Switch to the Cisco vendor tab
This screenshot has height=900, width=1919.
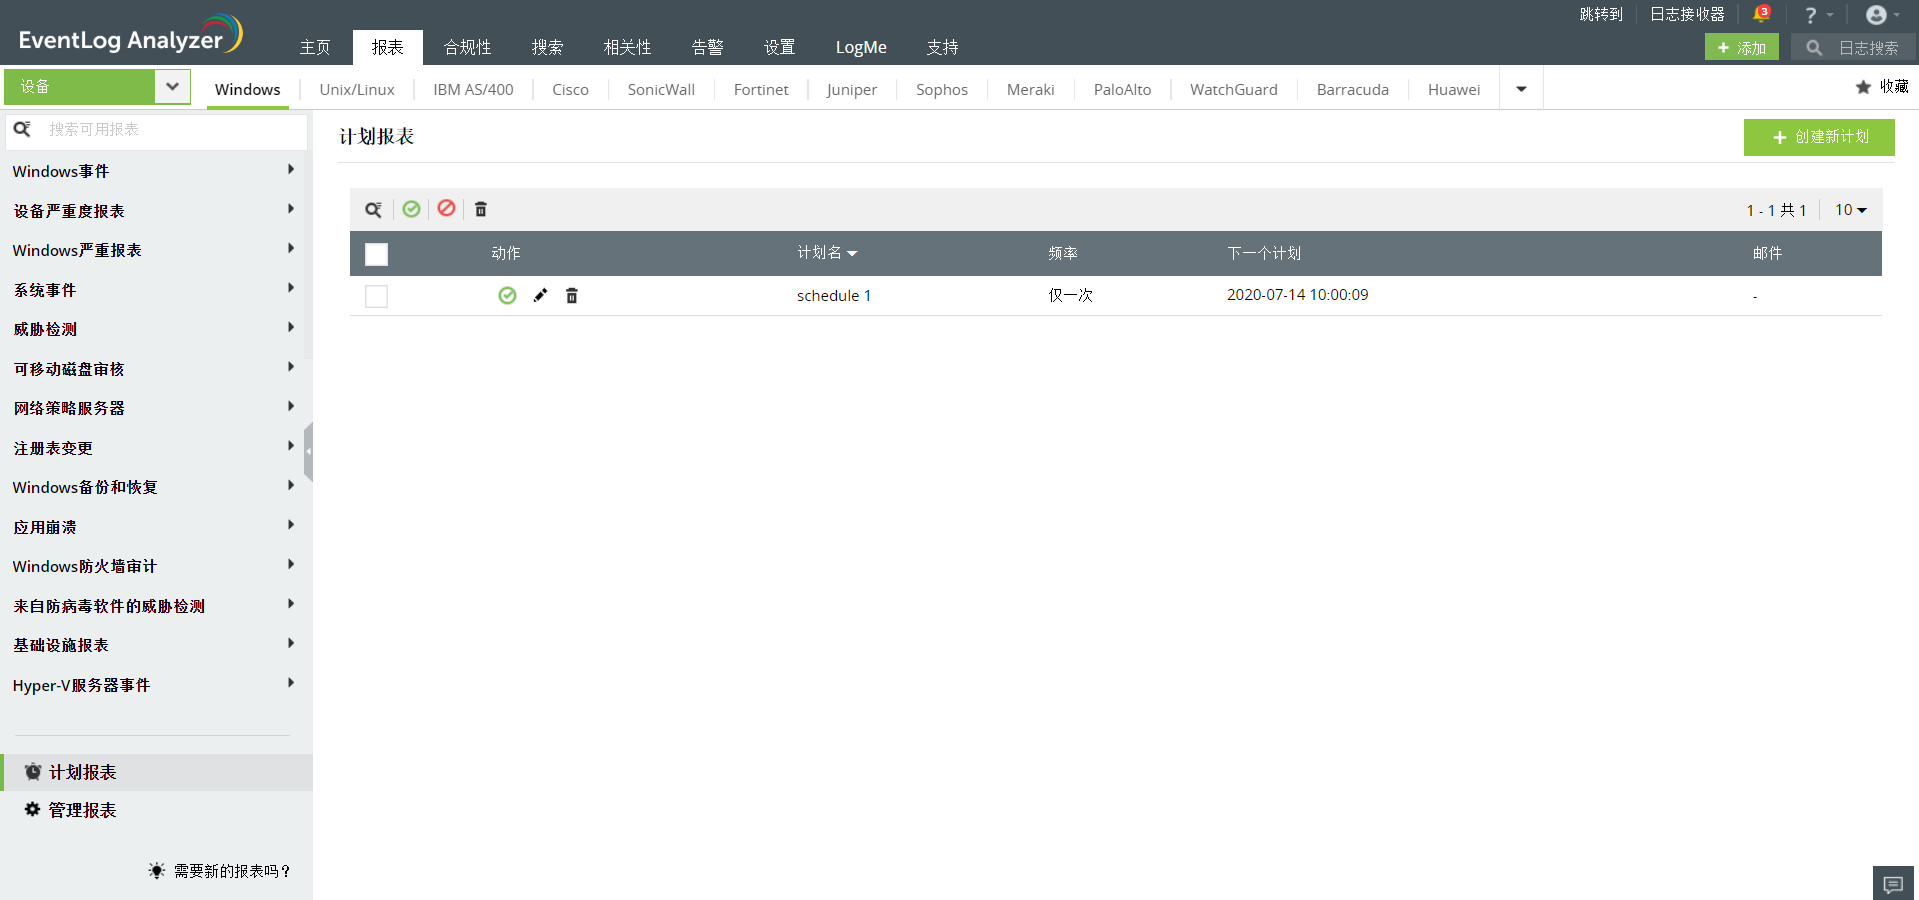click(569, 89)
